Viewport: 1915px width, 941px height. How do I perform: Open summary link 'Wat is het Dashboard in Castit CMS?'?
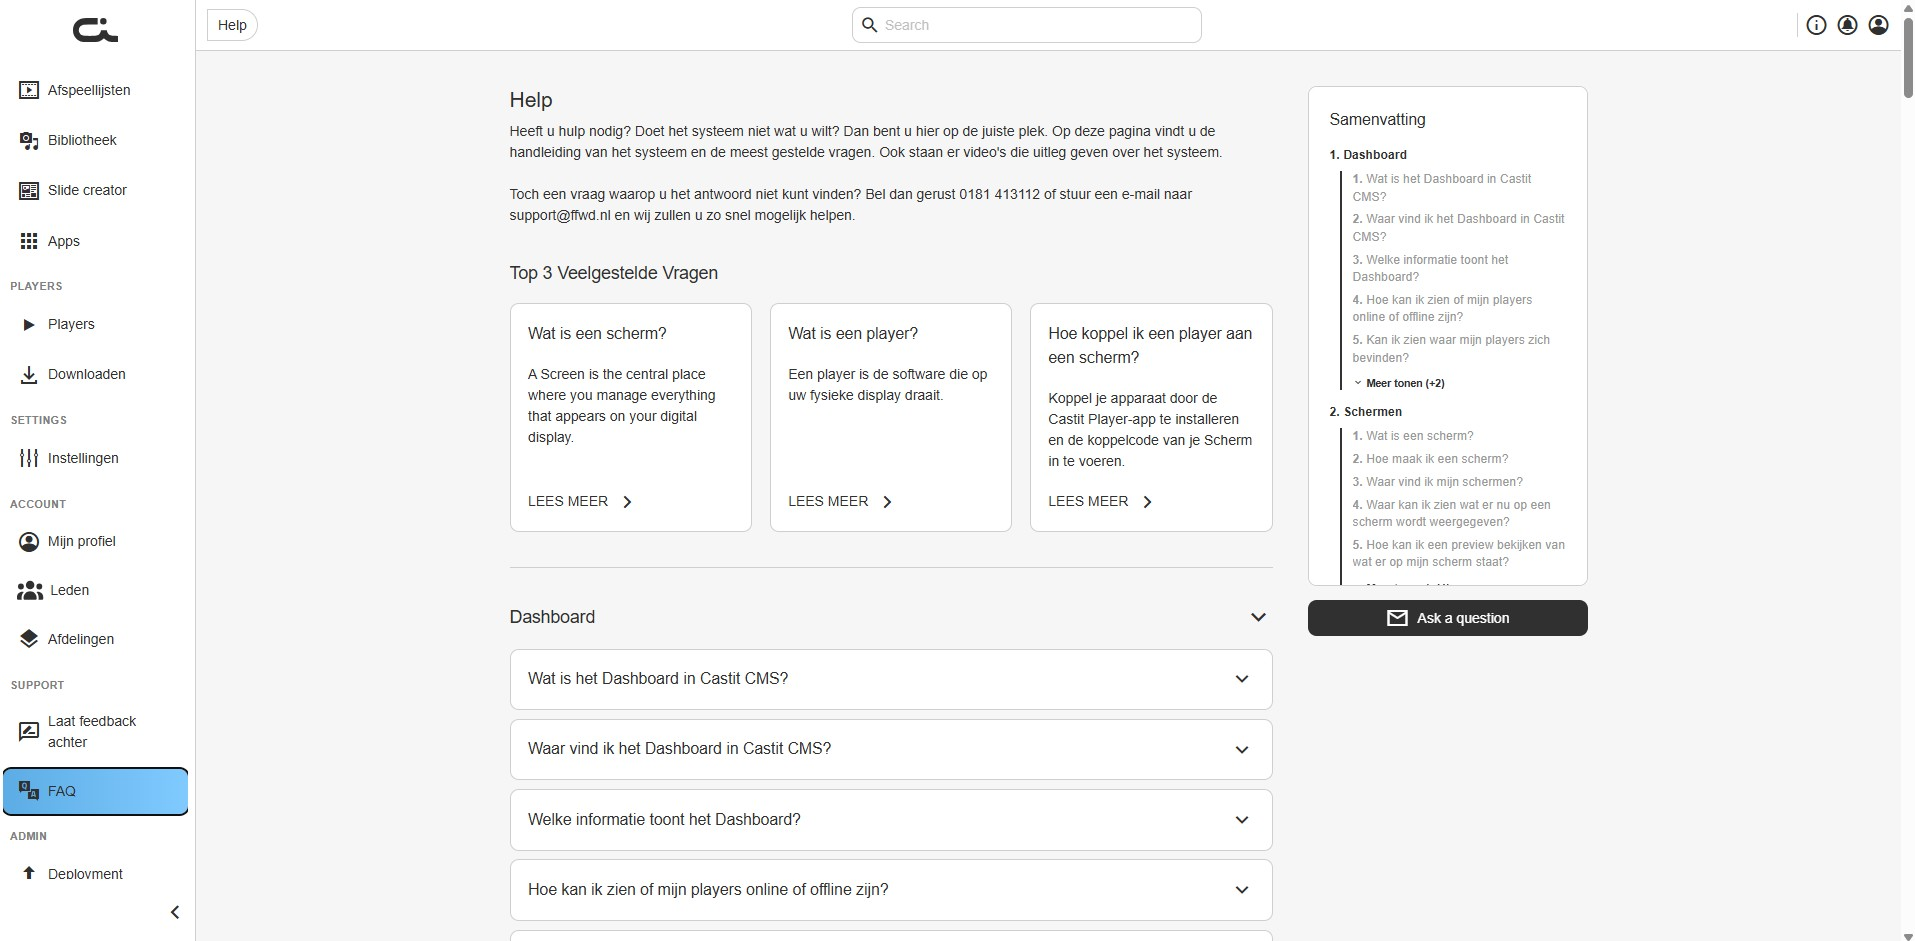tap(1442, 188)
